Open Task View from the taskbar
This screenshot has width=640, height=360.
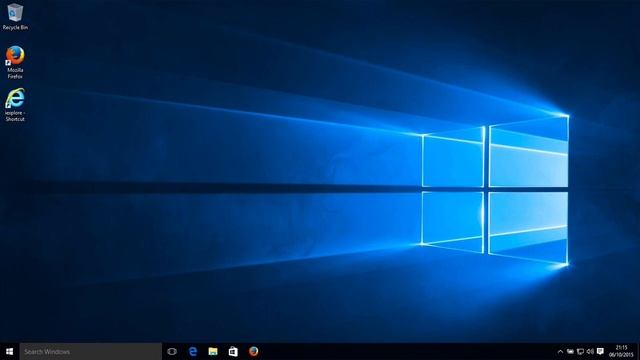coord(172,351)
